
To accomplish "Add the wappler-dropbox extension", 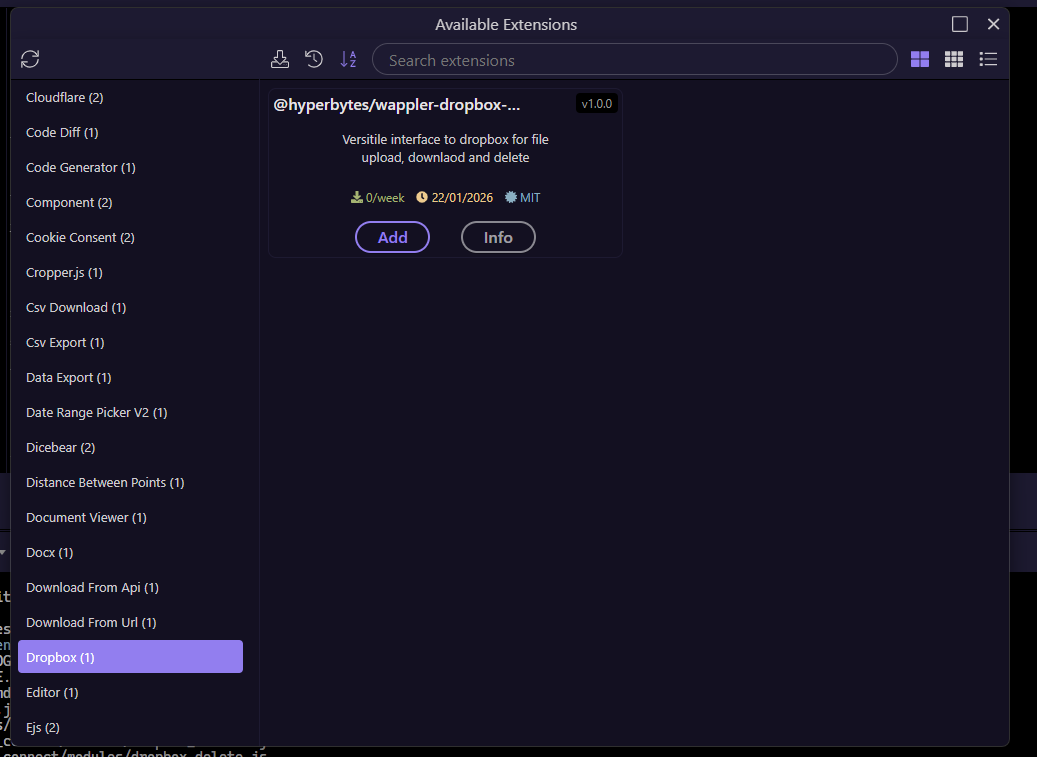I will [x=392, y=237].
